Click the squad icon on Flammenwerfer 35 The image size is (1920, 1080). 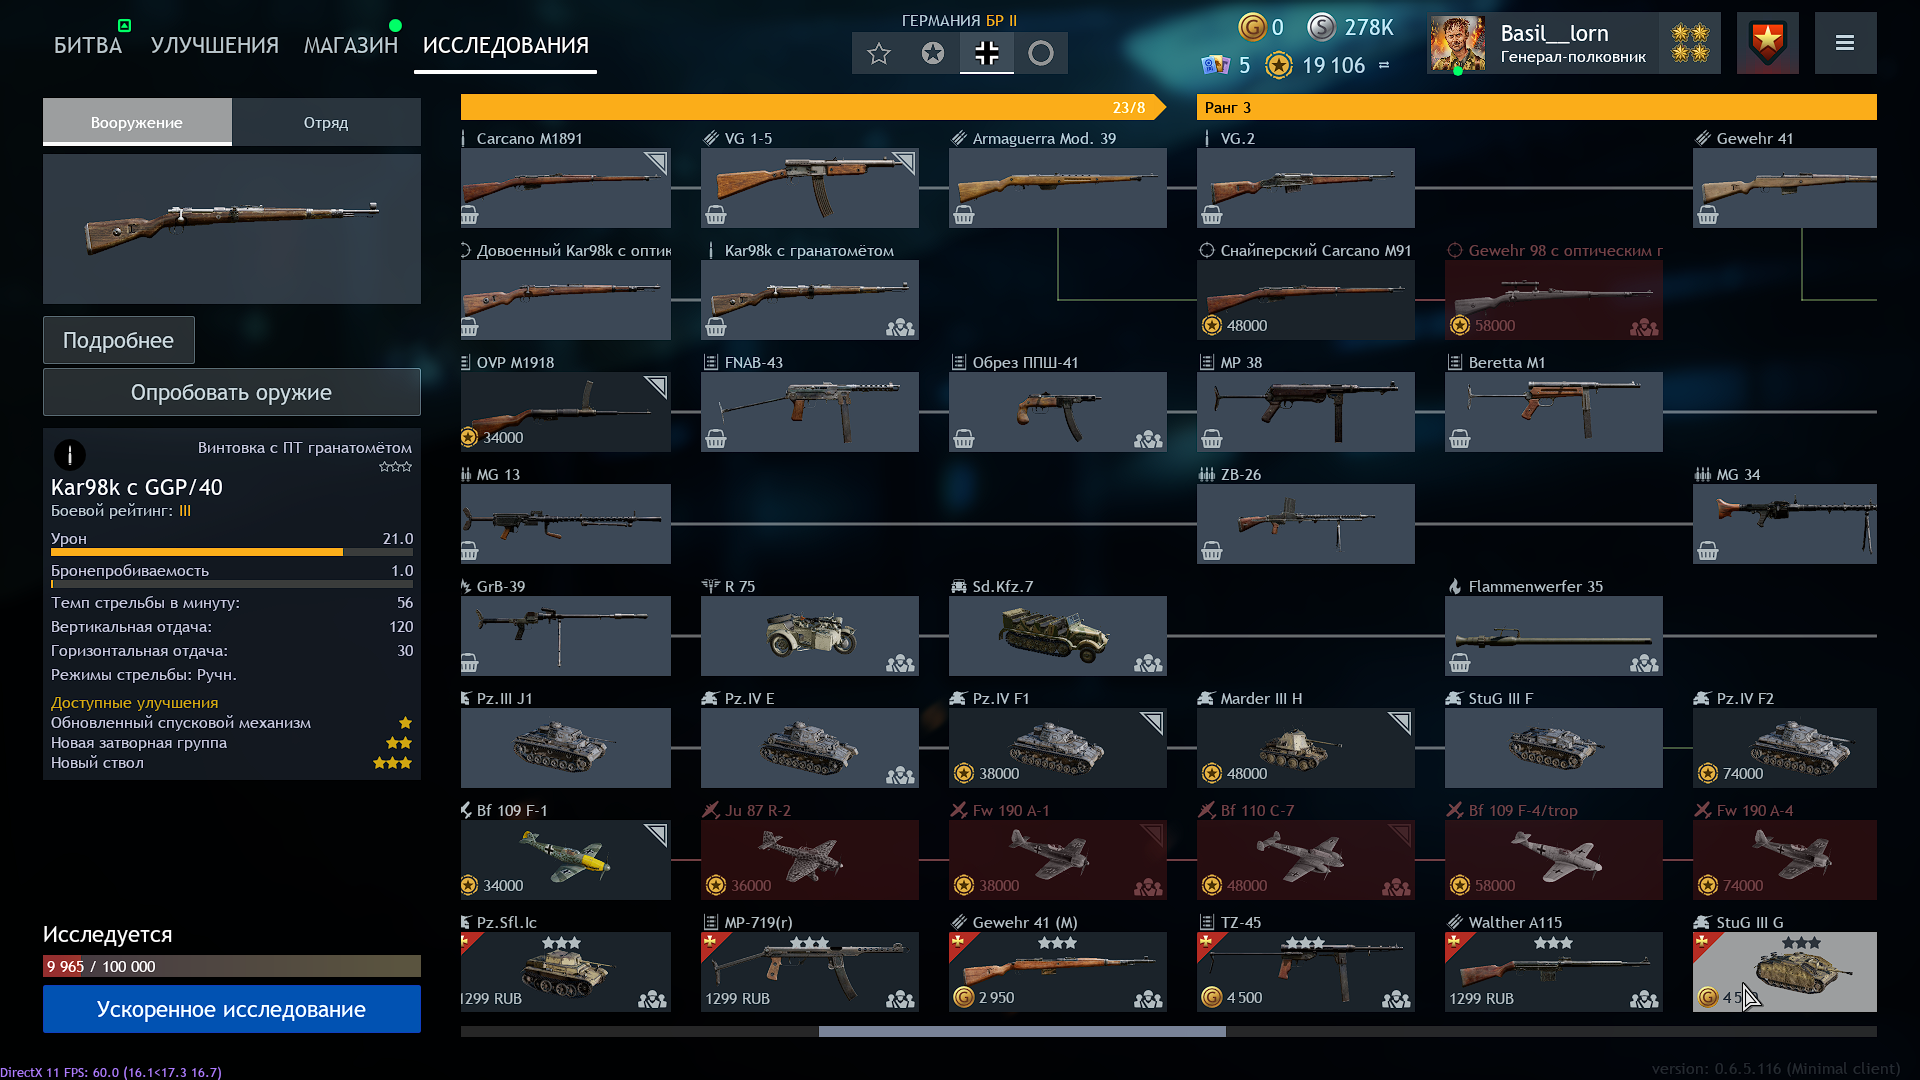[x=1644, y=663]
